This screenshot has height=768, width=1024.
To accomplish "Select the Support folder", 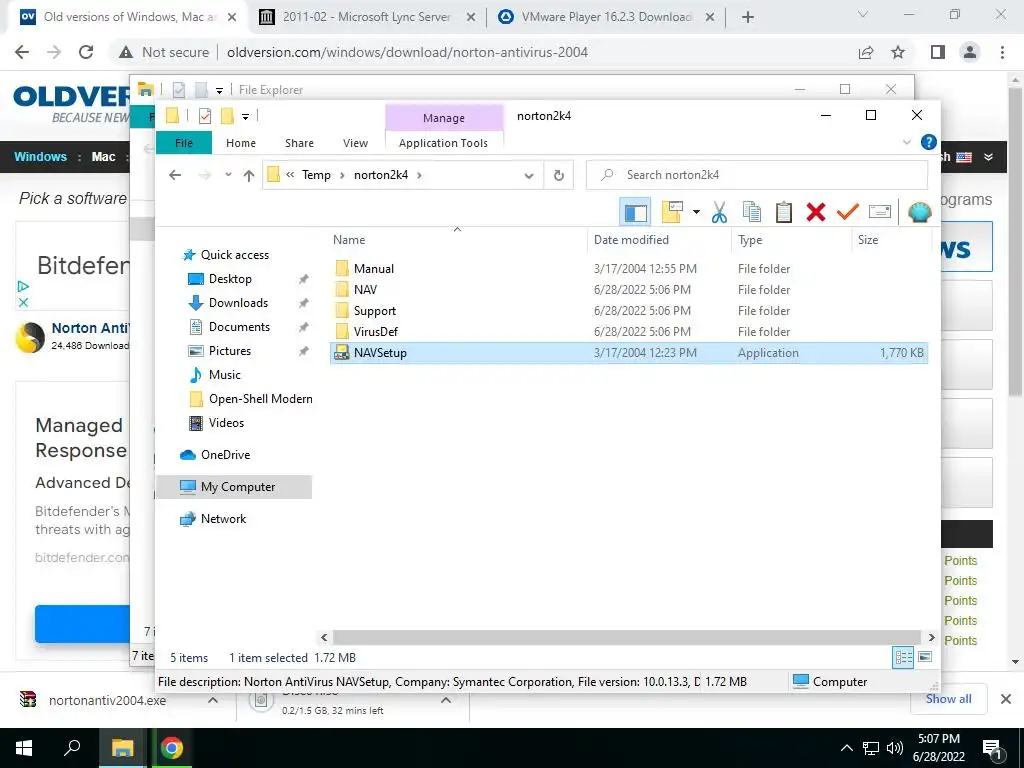I will (375, 311).
